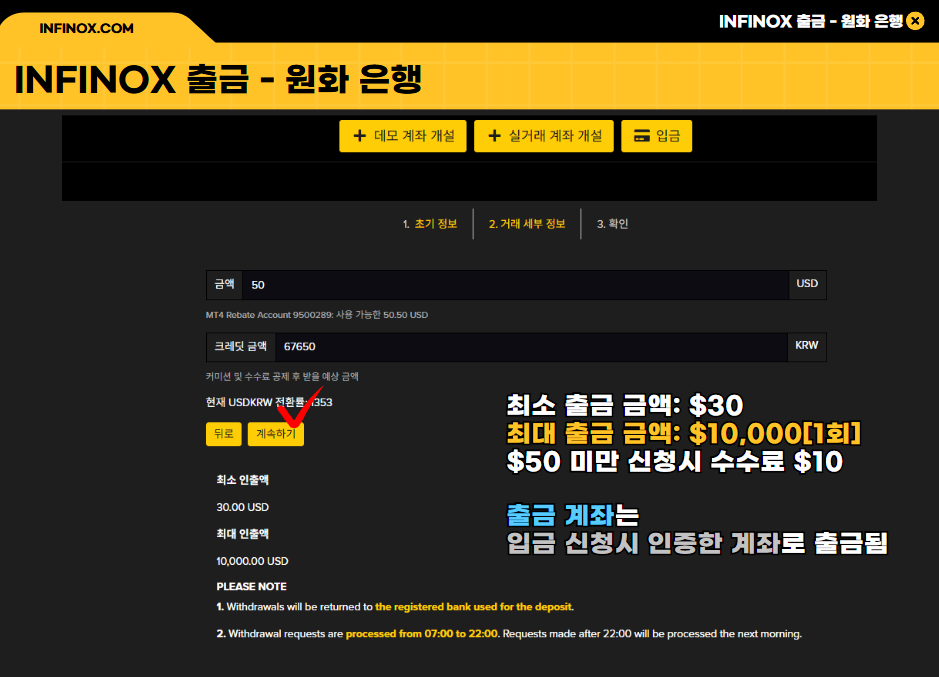Image resolution: width=939 pixels, height=677 pixels.
Task: Click the USD currency label
Action: tap(807, 283)
